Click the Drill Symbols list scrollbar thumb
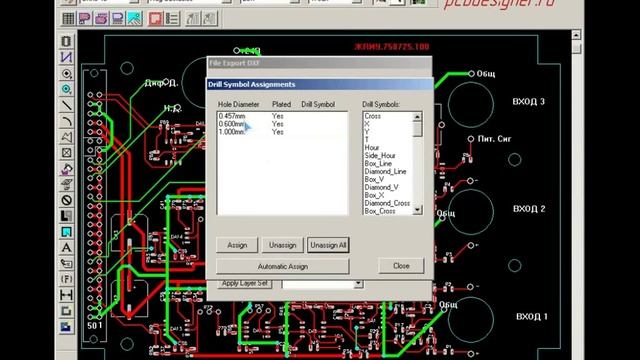 [x=417, y=129]
